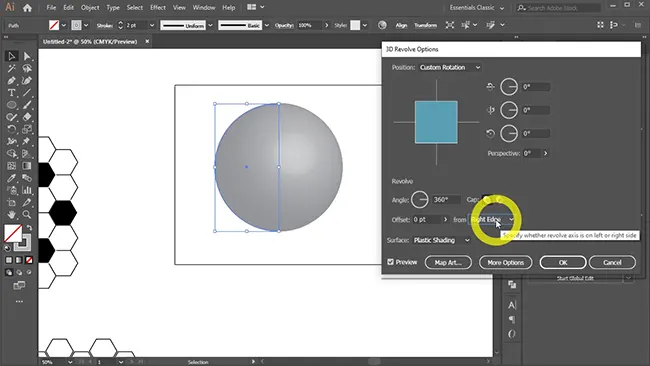The width and height of the screenshot is (650, 366).
Task: Set fill mode to Gradient in toolbar
Action: coord(19,260)
